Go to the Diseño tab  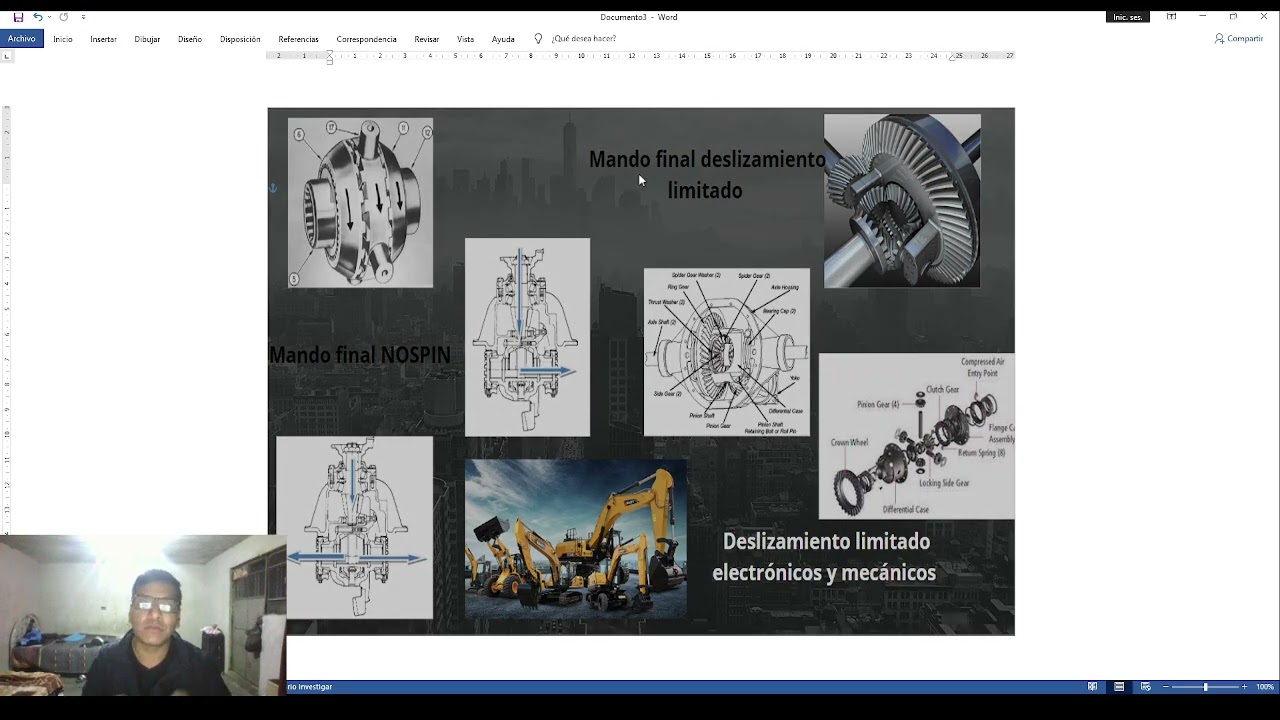pyautogui.click(x=190, y=39)
